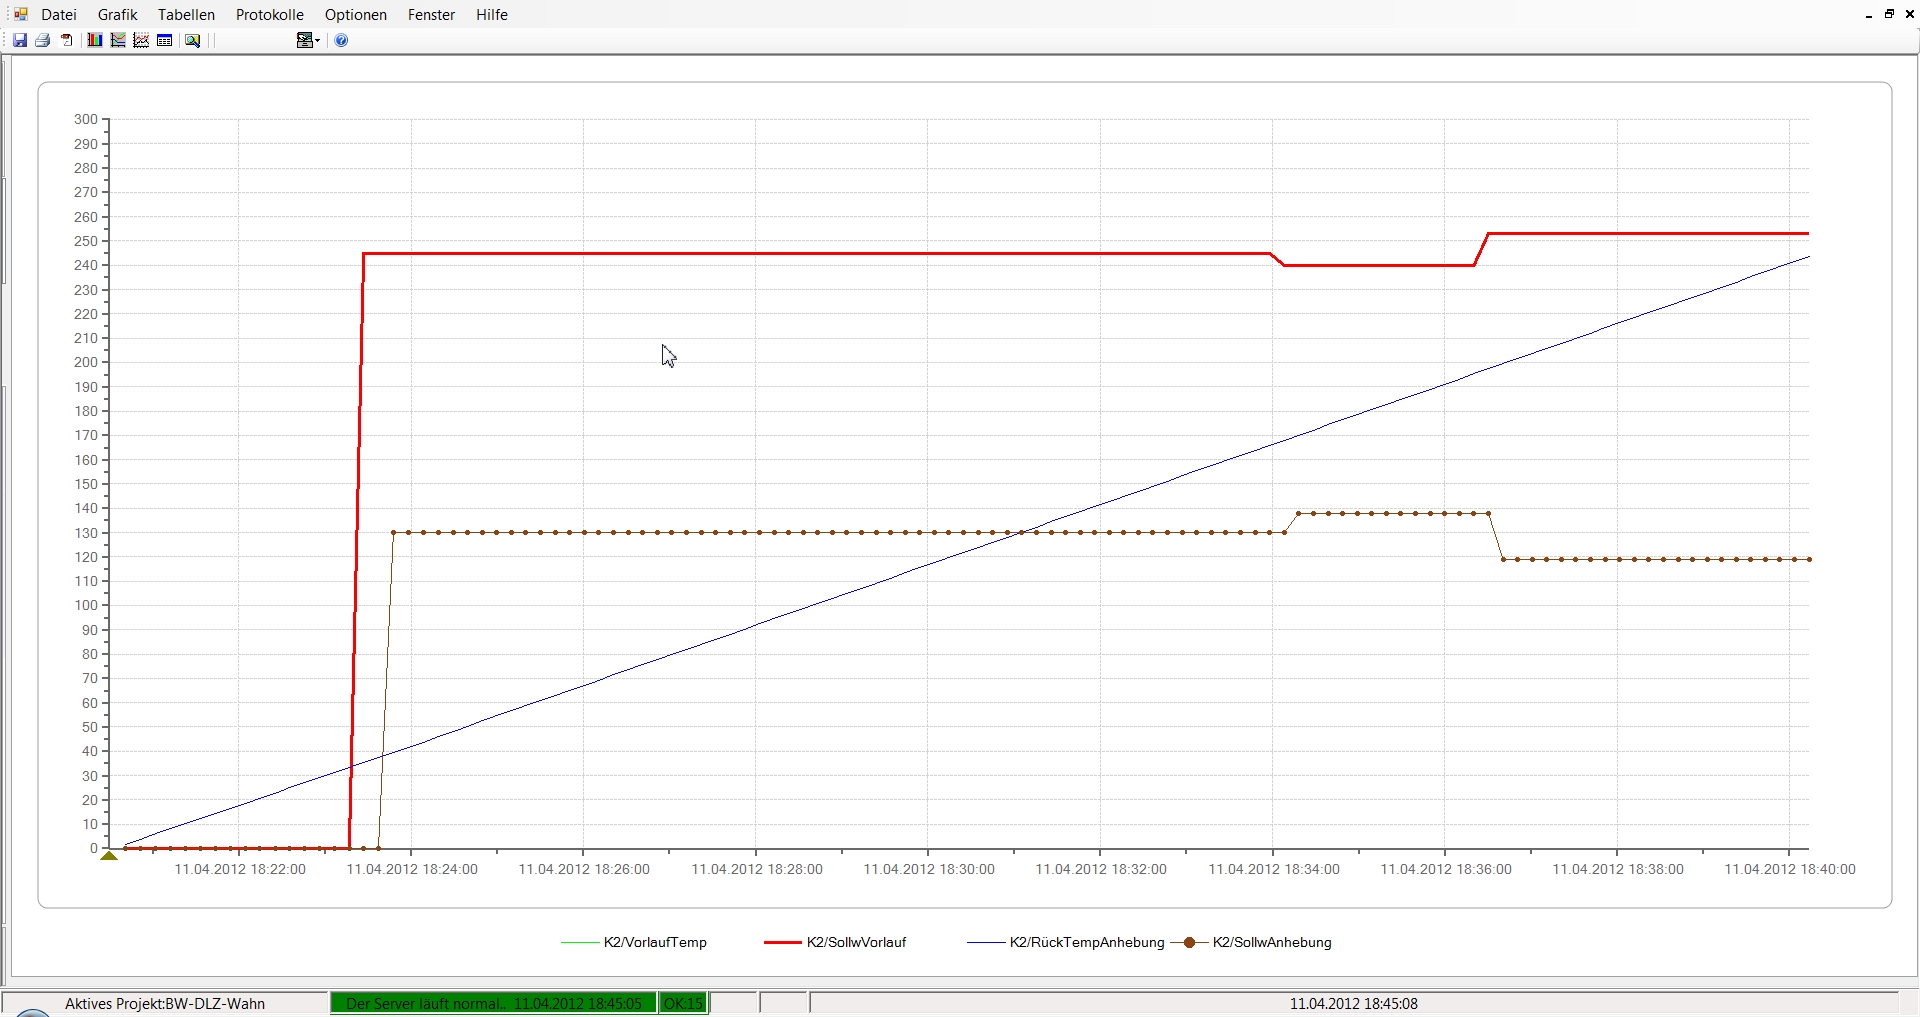Select the line chart toolbar icon
The height and width of the screenshot is (1017, 1920).
coord(118,41)
